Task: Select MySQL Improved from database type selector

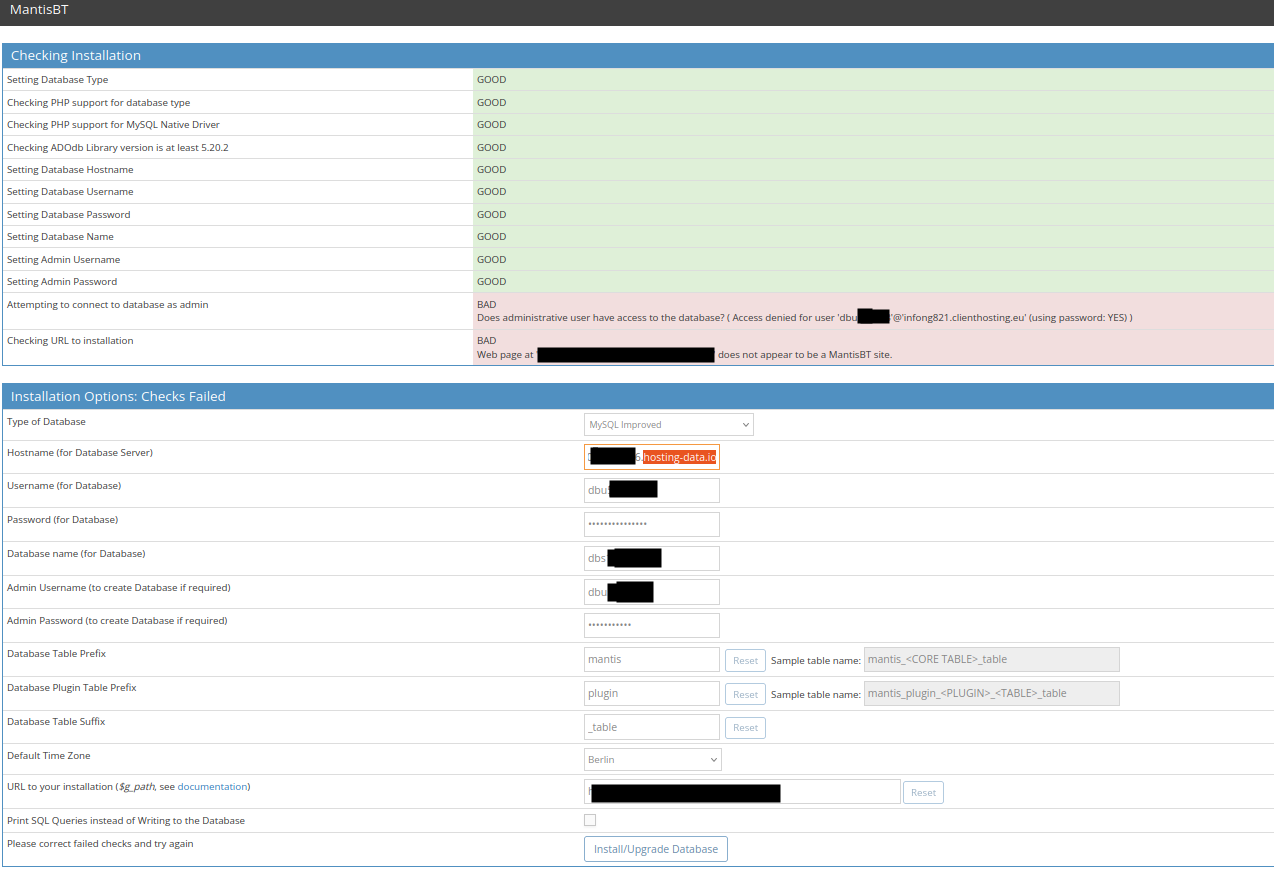Action: (667, 424)
